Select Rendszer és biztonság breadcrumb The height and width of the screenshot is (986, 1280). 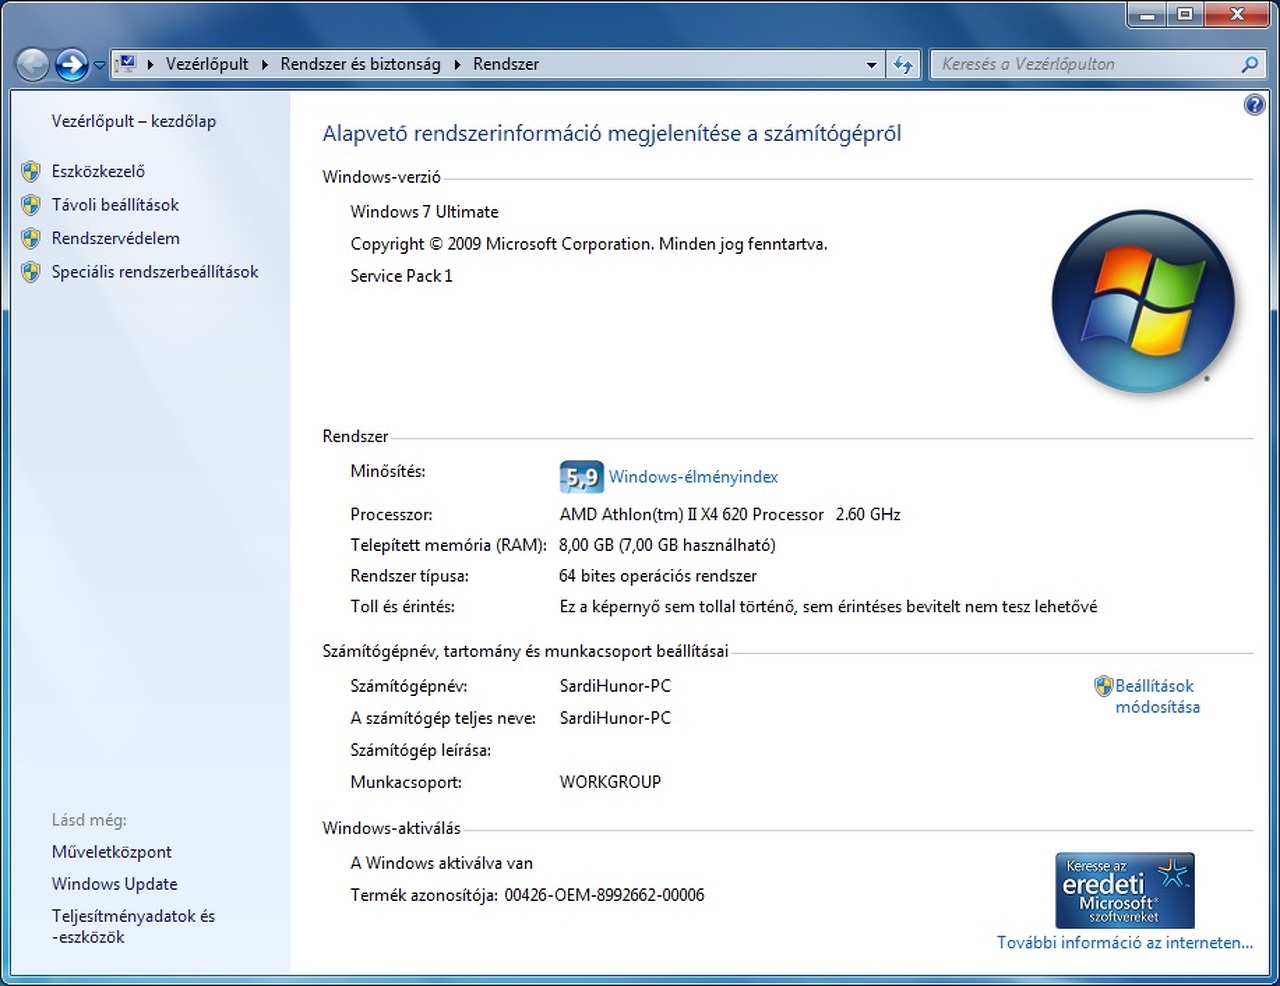[360, 64]
